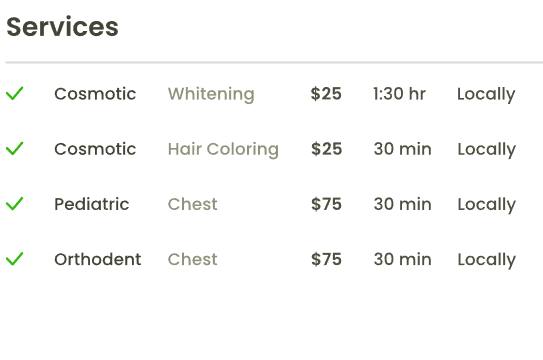Select the Whitening service name
The width and height of the screenshot is (543, 360).
(211, 94)
